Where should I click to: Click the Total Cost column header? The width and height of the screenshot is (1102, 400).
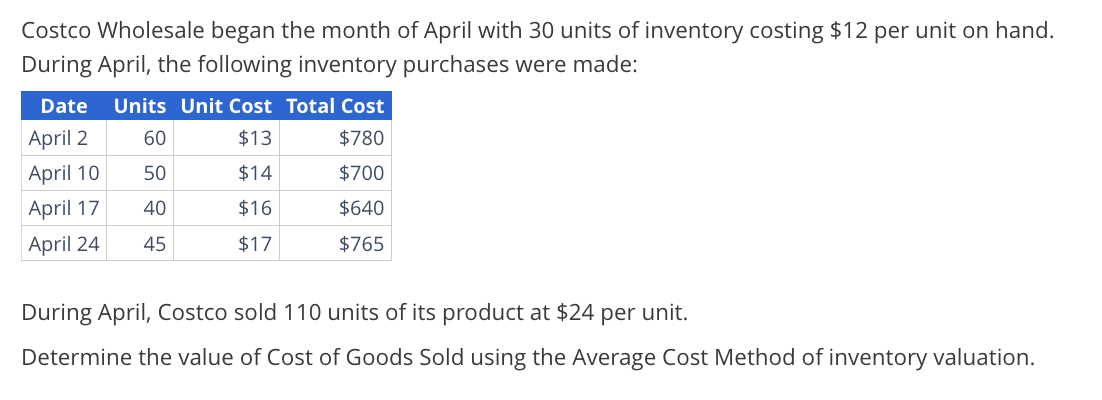[x=335, y=106]
